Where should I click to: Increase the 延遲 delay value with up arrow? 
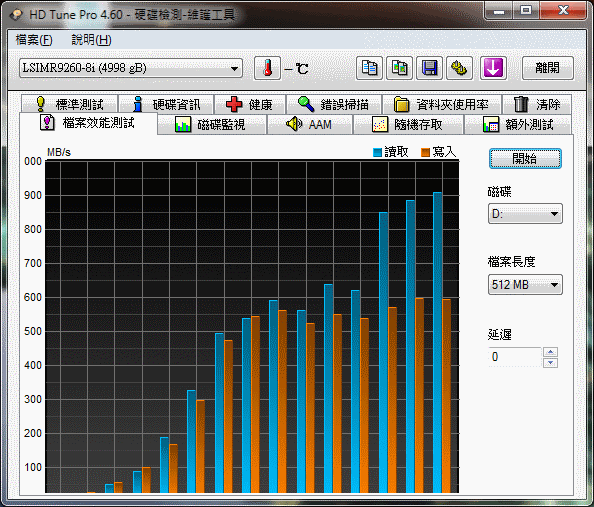[550, 352]
